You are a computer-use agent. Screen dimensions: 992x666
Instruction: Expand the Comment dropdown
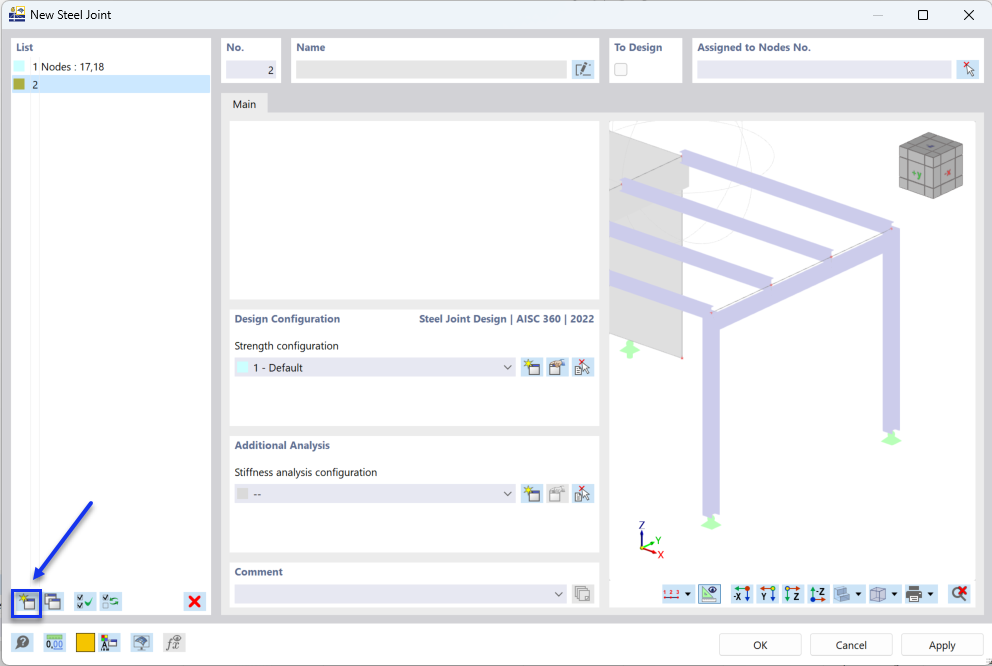pyautogui.click(x=558, y=594)
